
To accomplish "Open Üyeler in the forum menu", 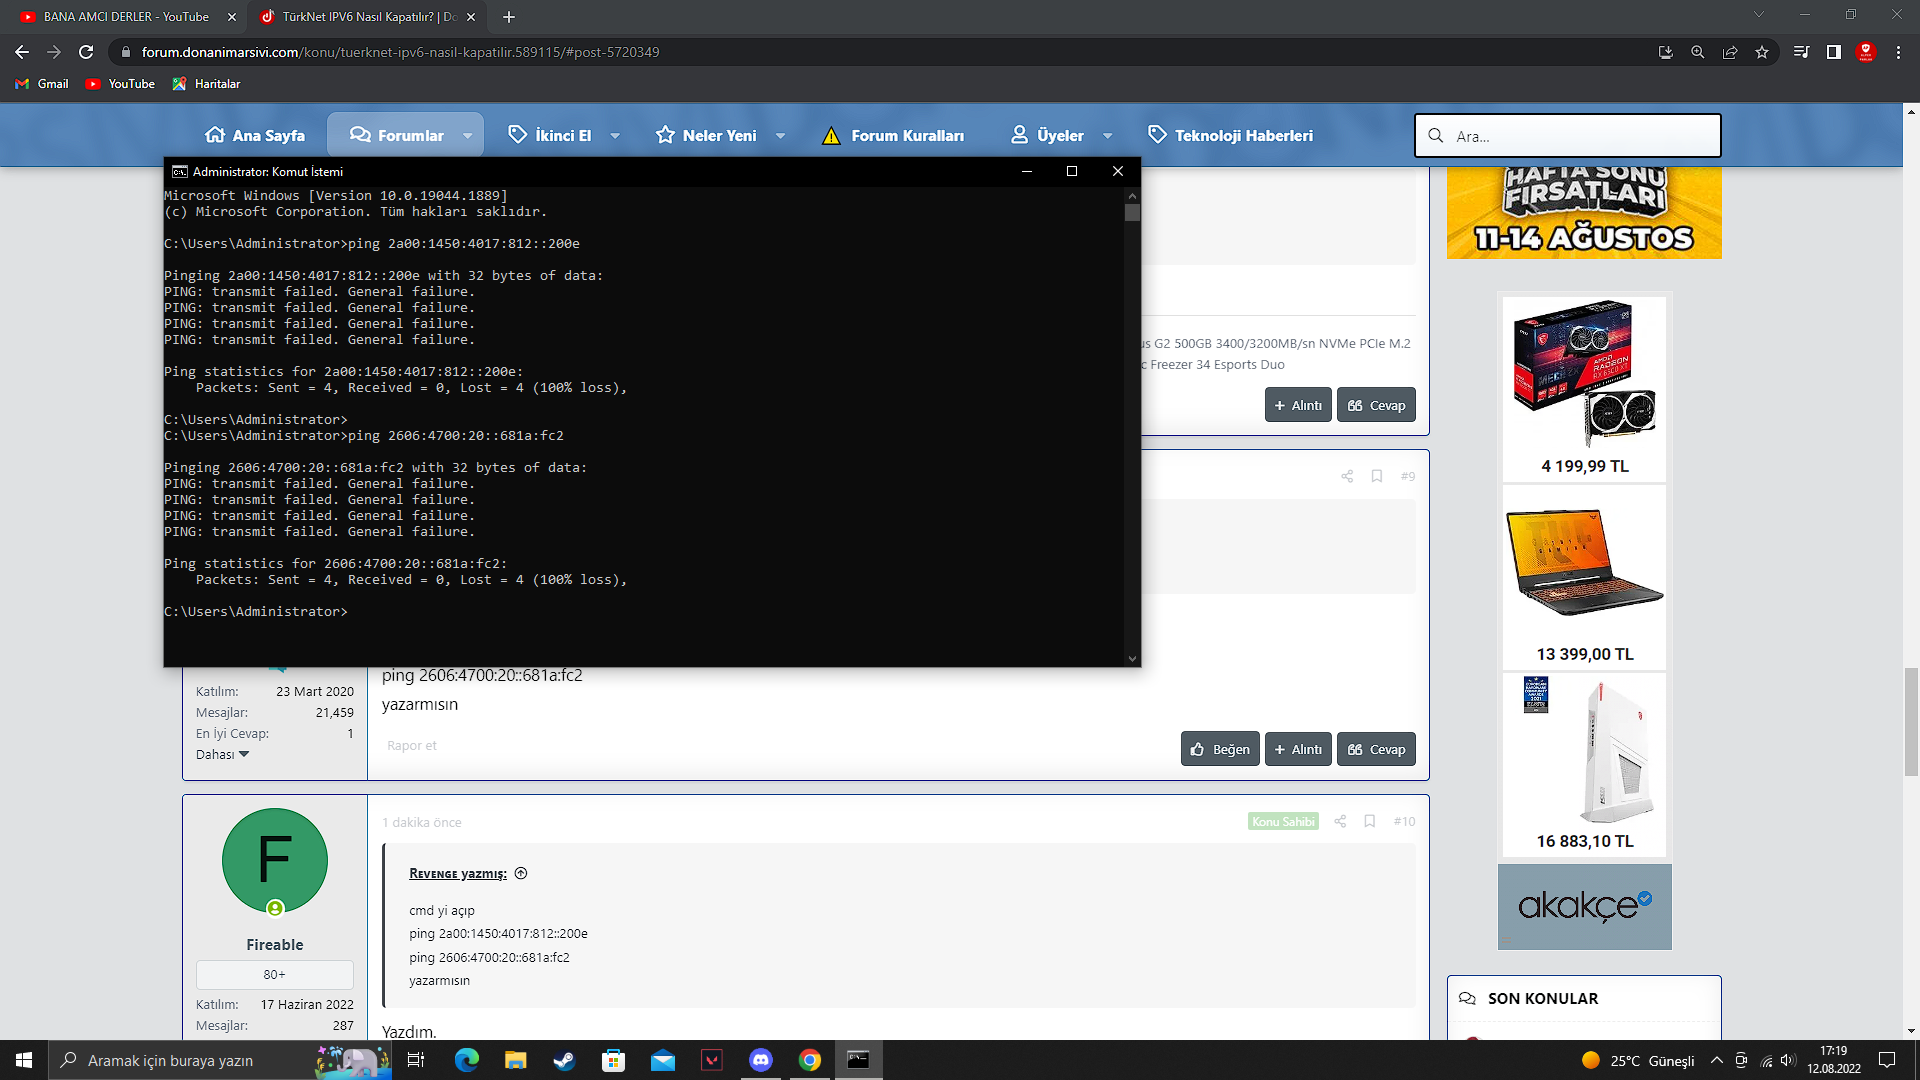I will pos(1047,135).
